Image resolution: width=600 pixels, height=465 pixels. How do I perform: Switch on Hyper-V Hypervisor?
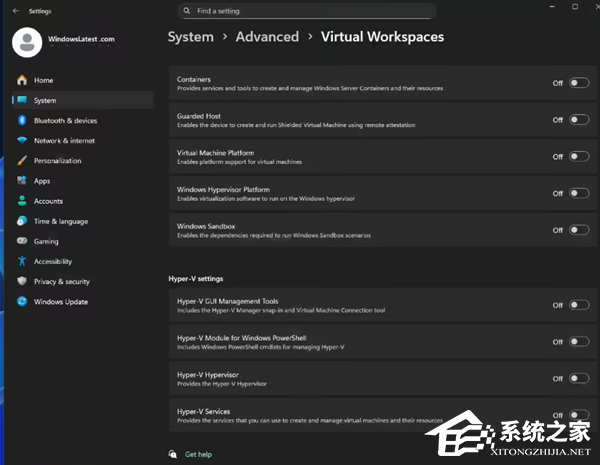579,378
